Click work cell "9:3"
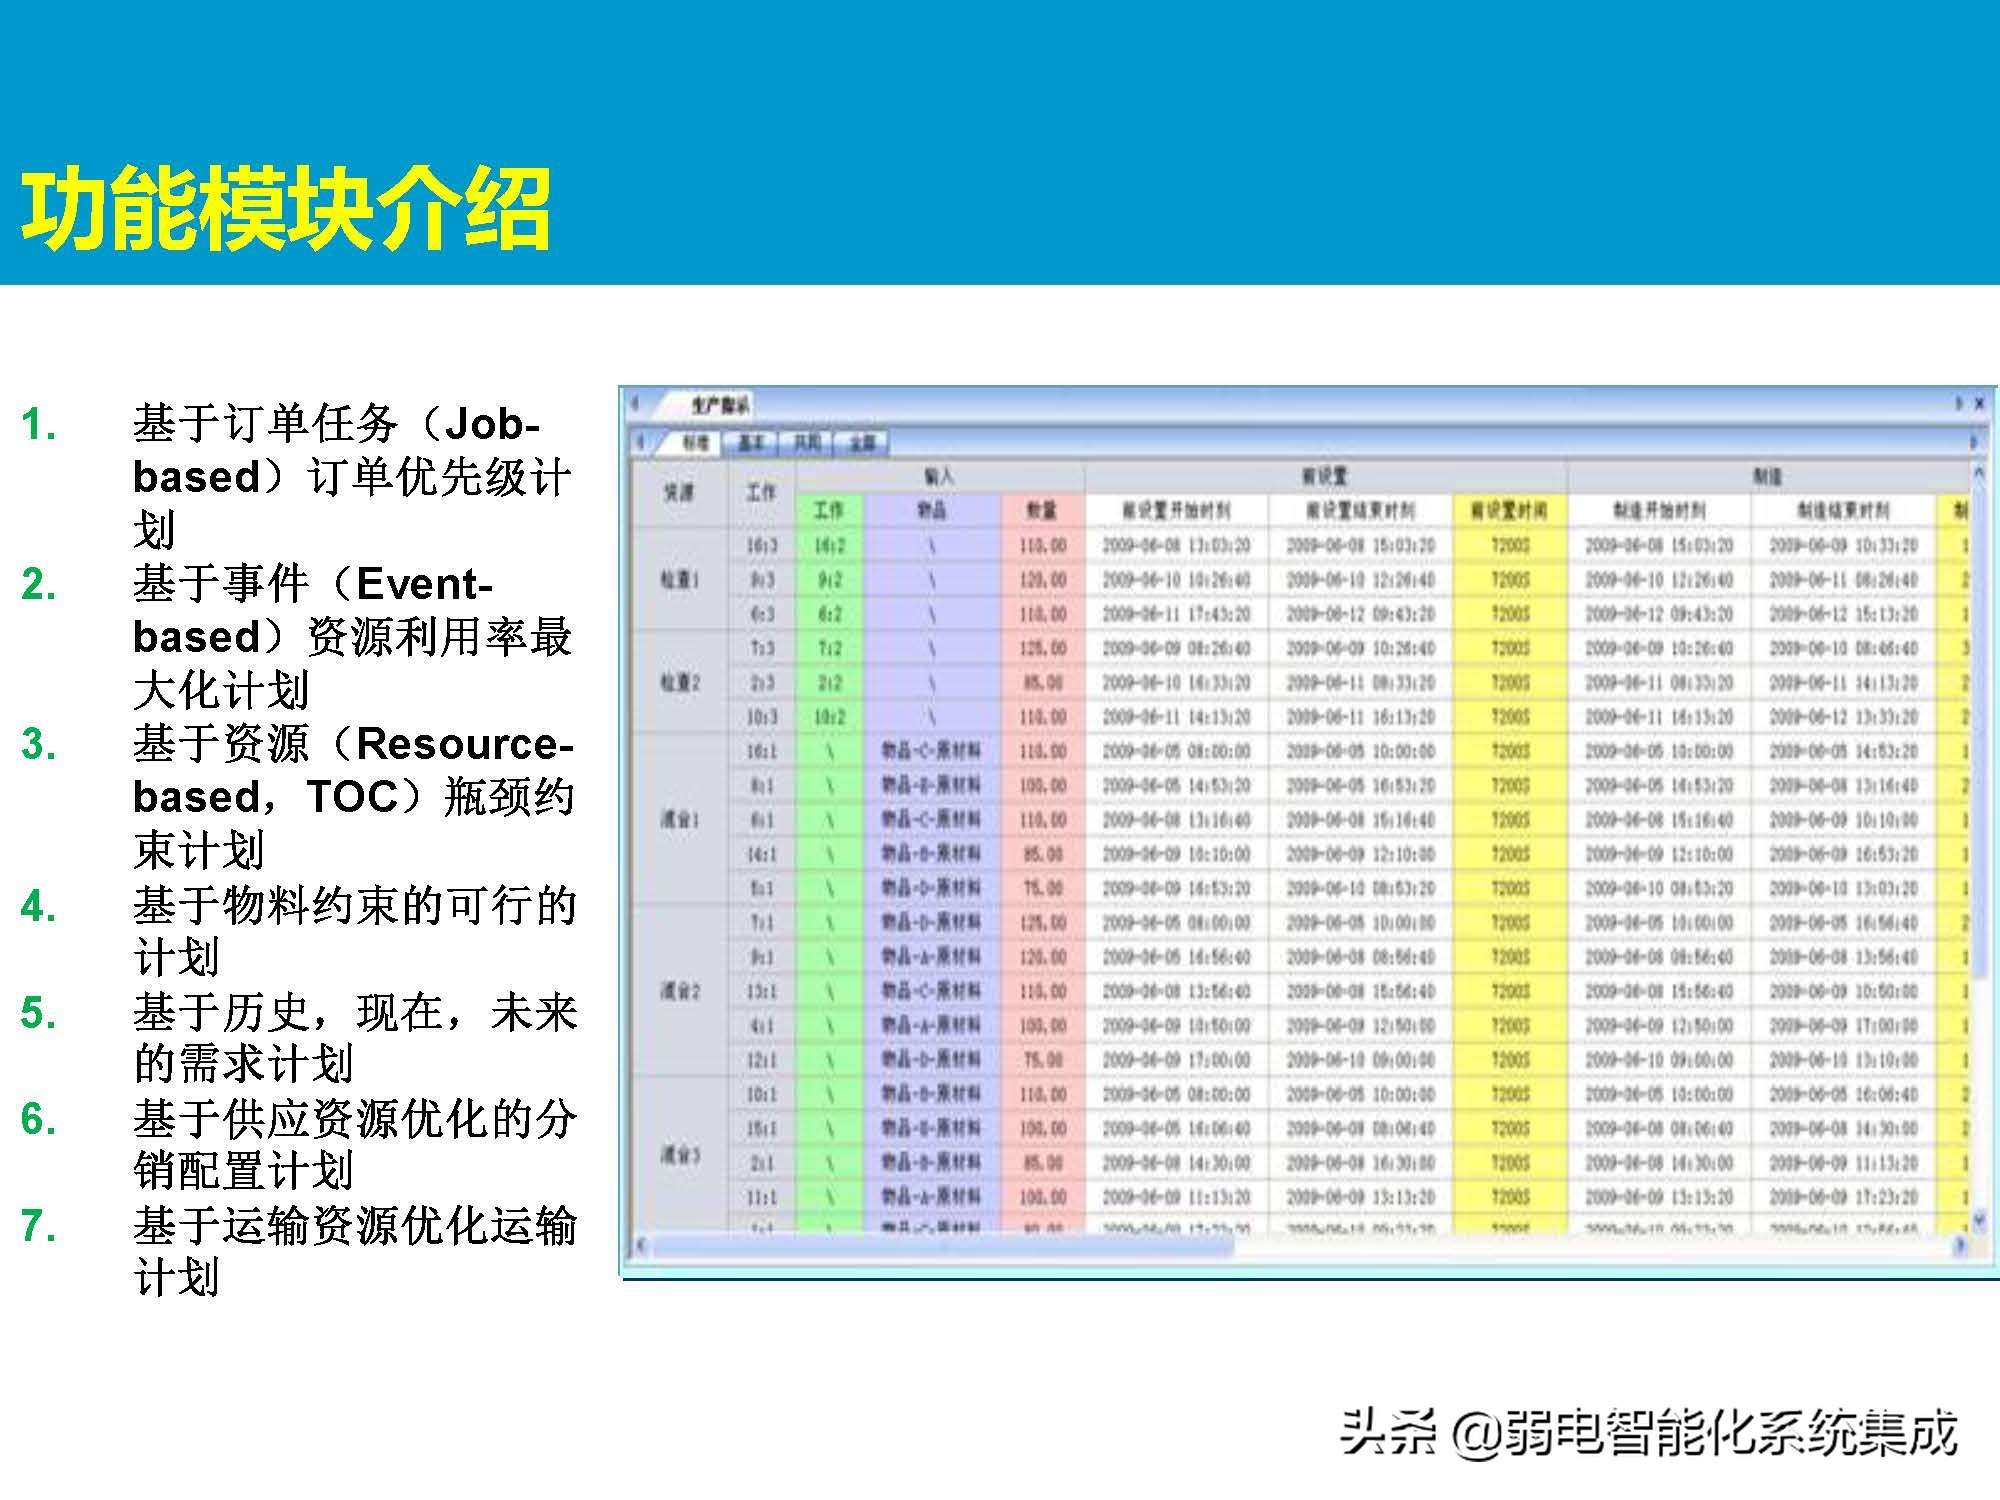The image size is (2000, 1500). tap(761, 580)
